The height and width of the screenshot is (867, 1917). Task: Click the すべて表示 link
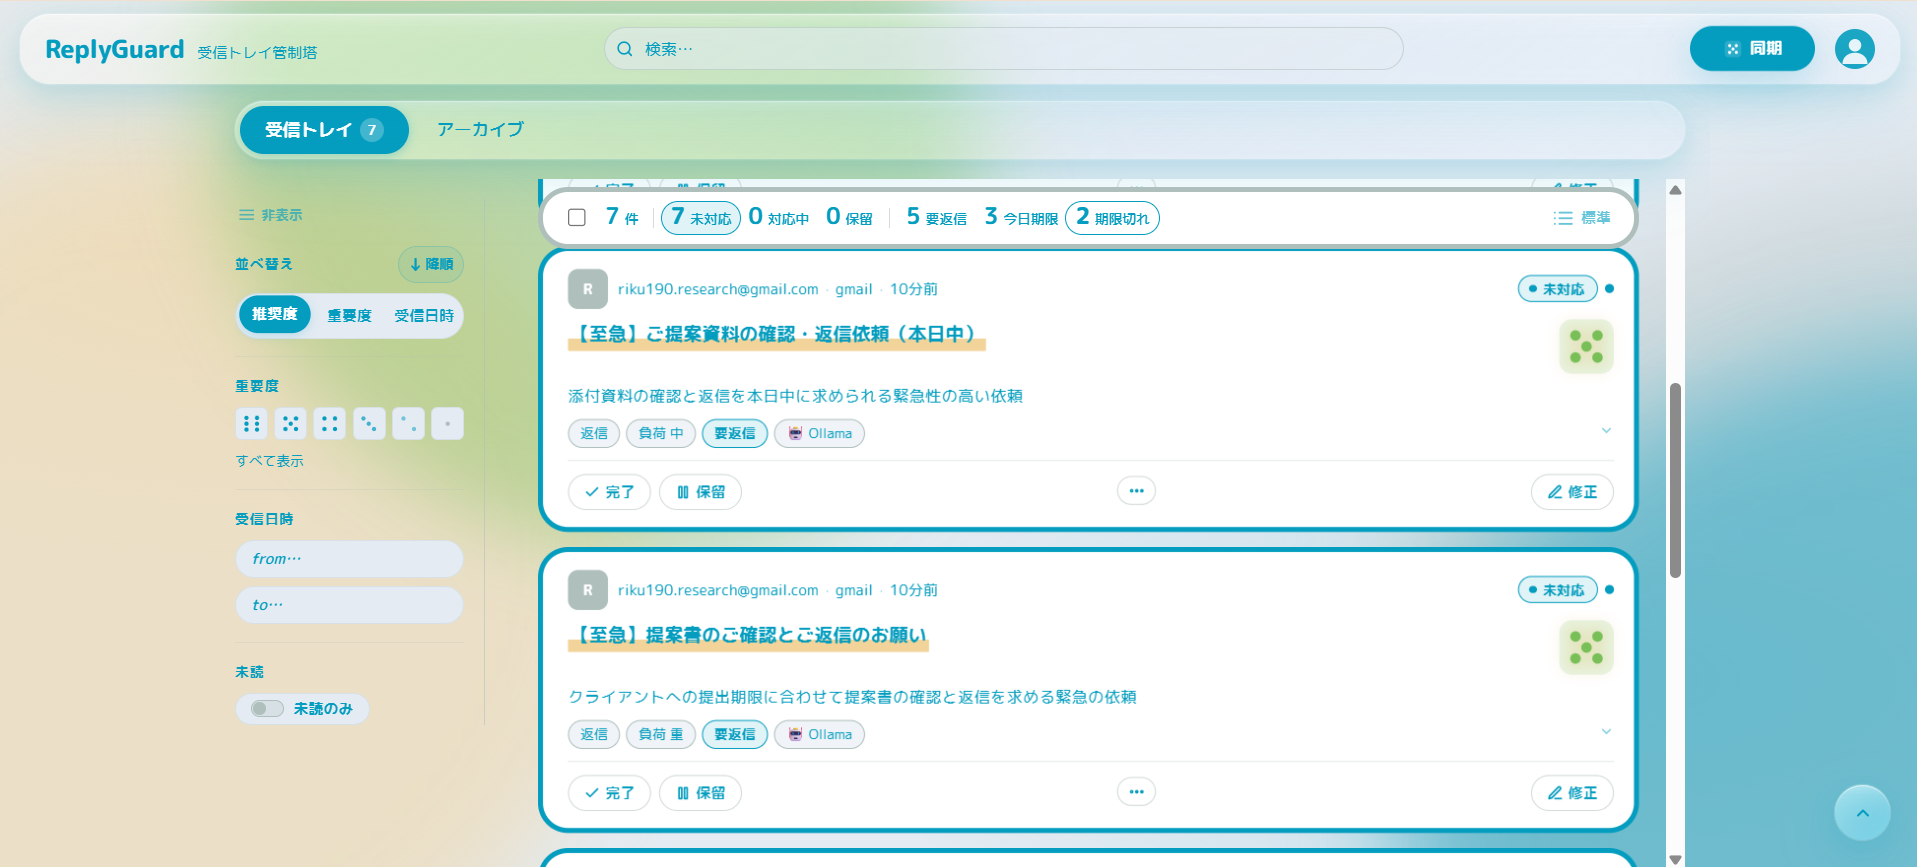[269, 461]
